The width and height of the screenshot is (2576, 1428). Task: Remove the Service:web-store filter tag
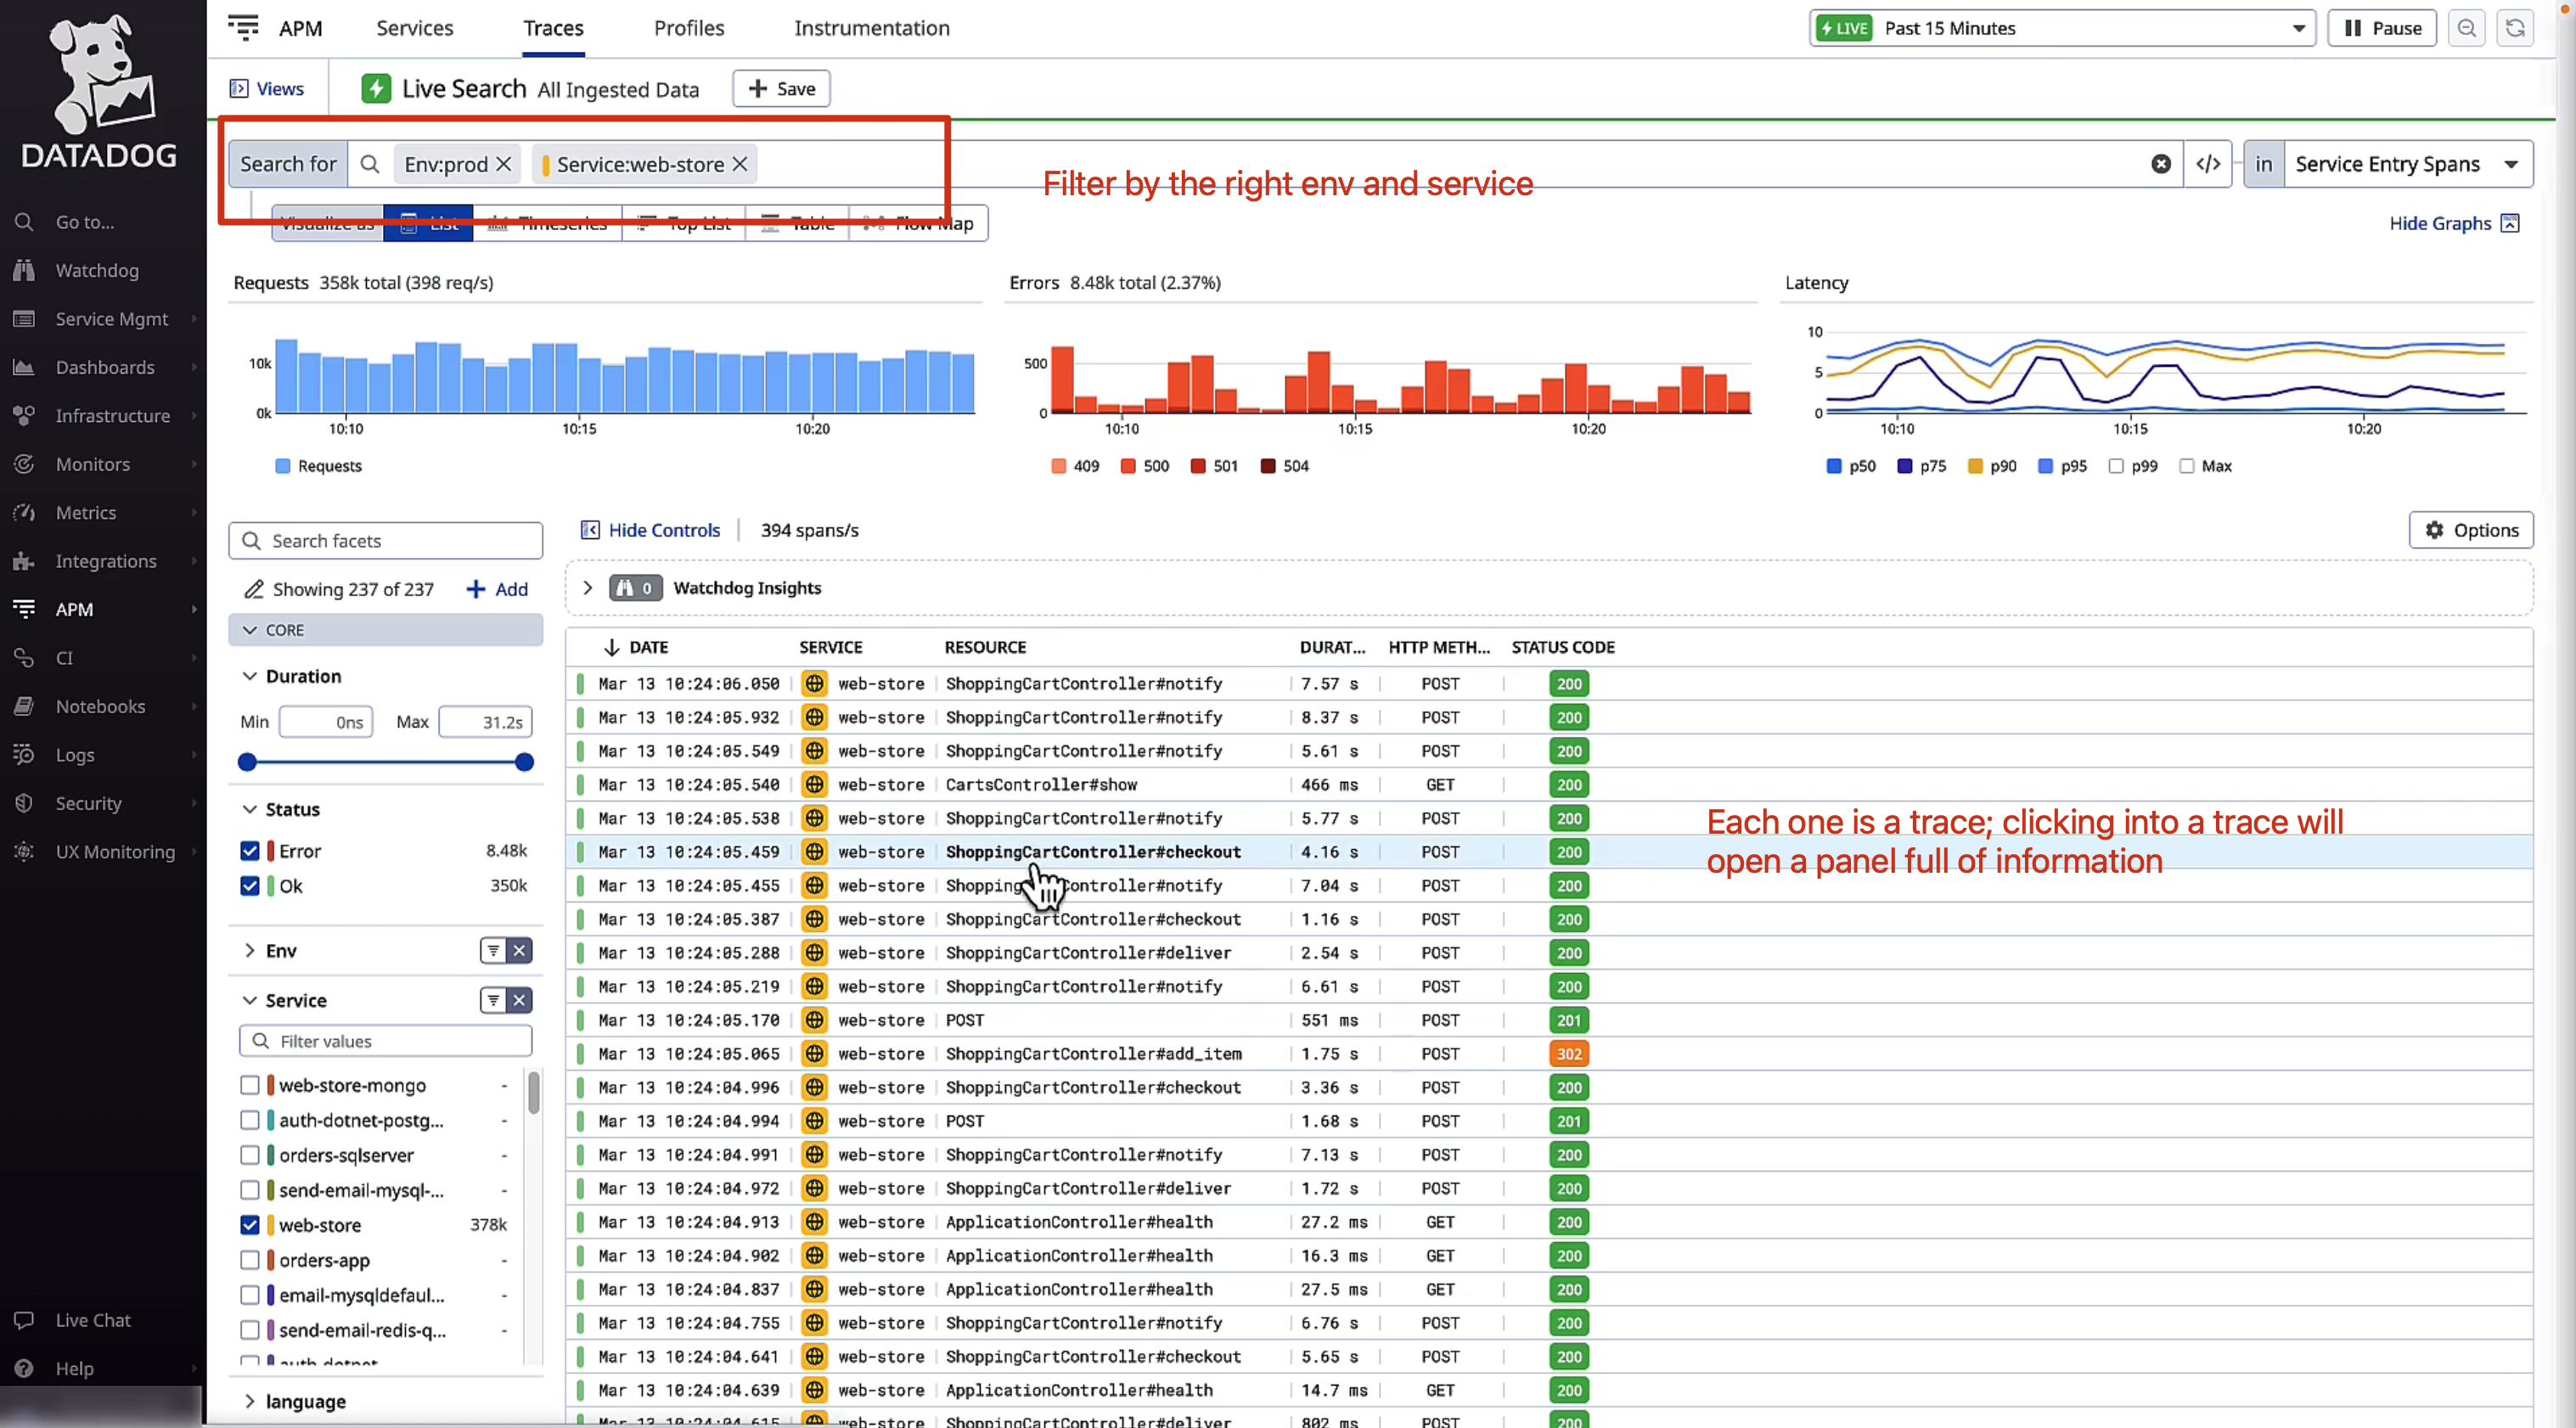(x=740, y=164)
